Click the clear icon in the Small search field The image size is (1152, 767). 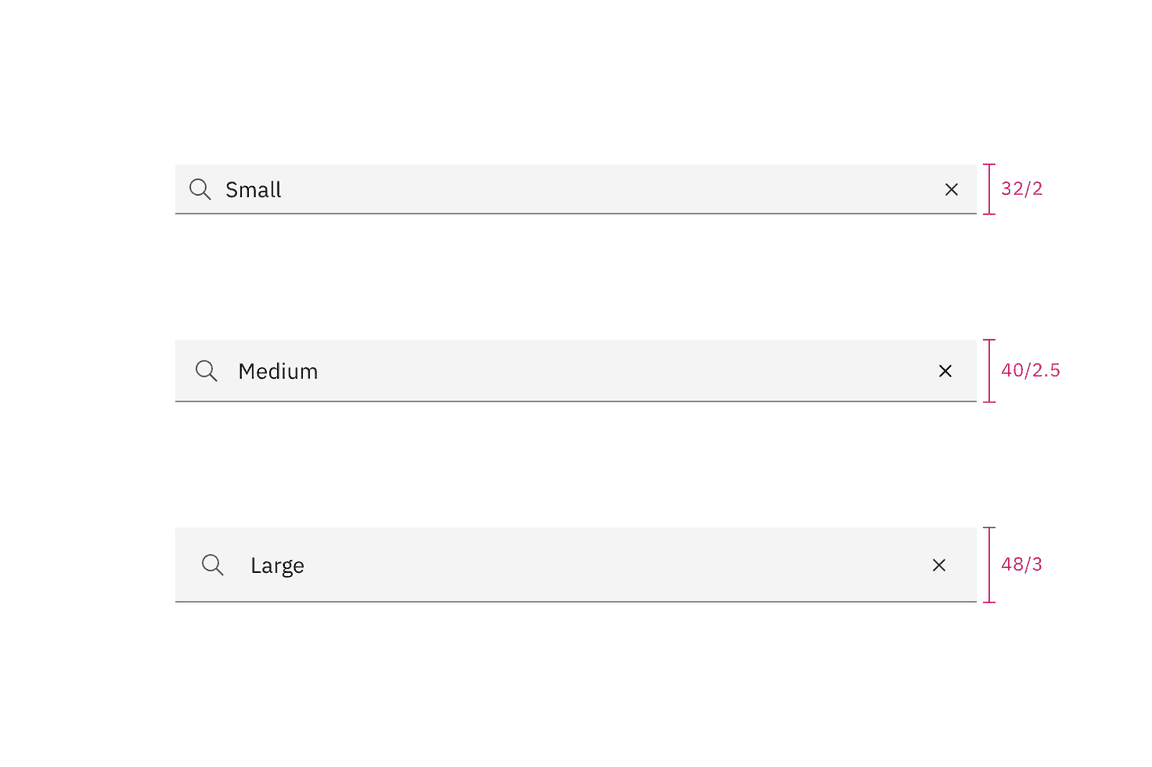951,189
